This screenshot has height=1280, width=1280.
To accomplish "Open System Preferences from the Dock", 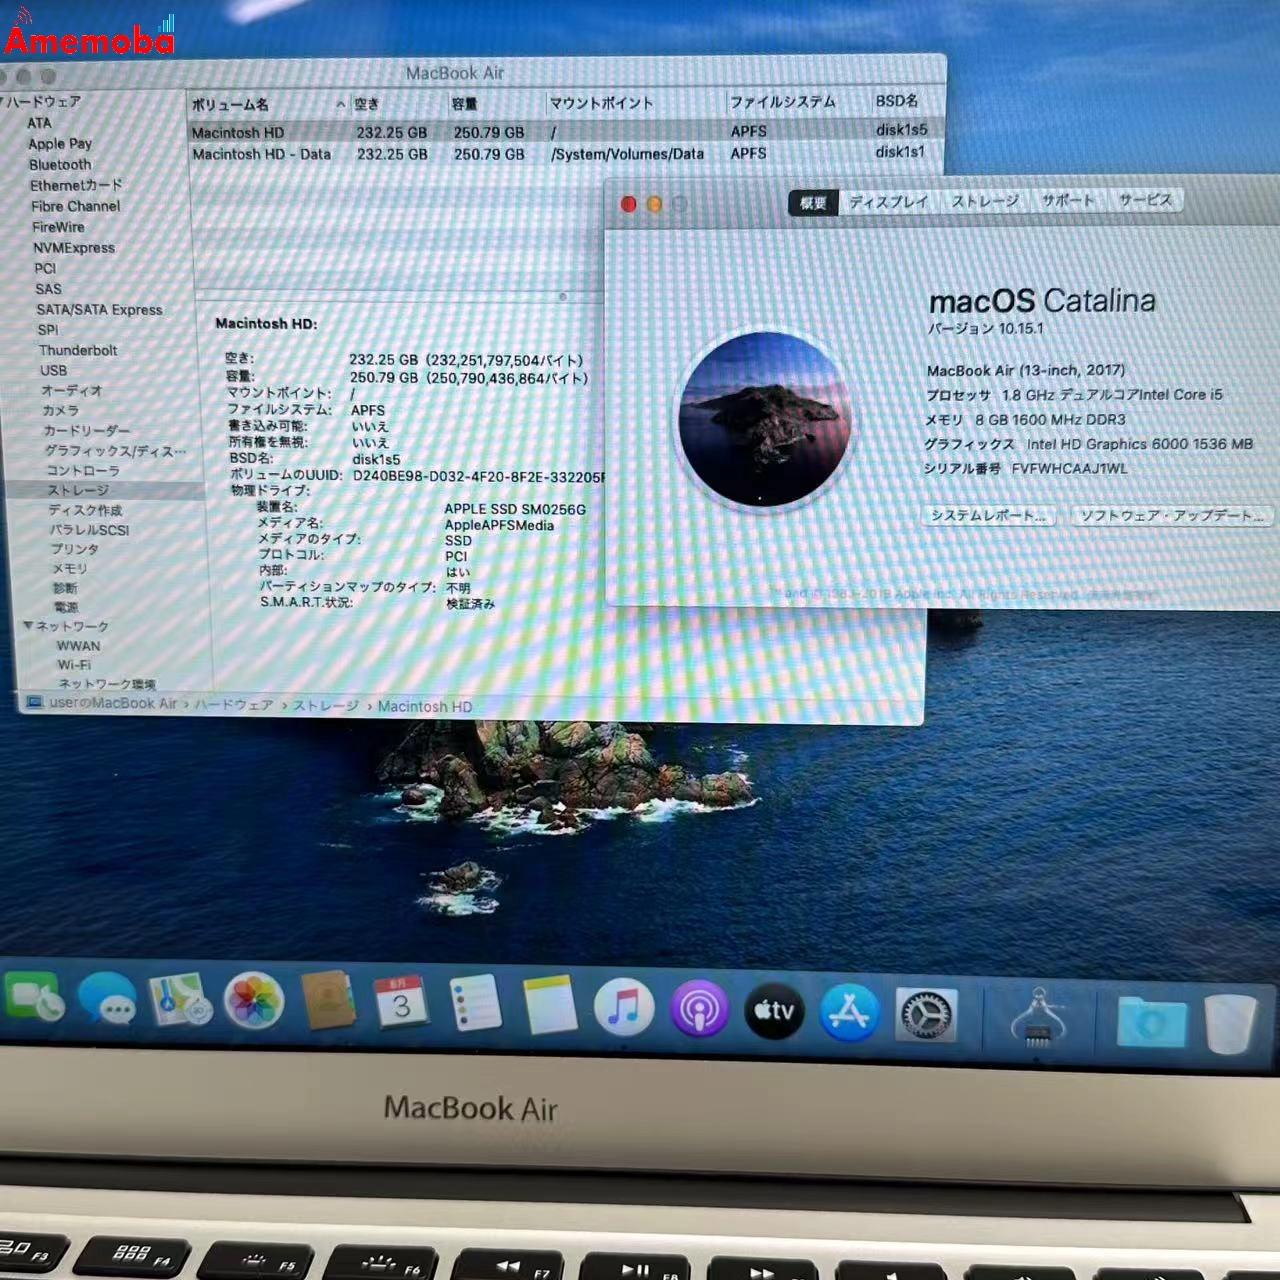I will 925,1014.
